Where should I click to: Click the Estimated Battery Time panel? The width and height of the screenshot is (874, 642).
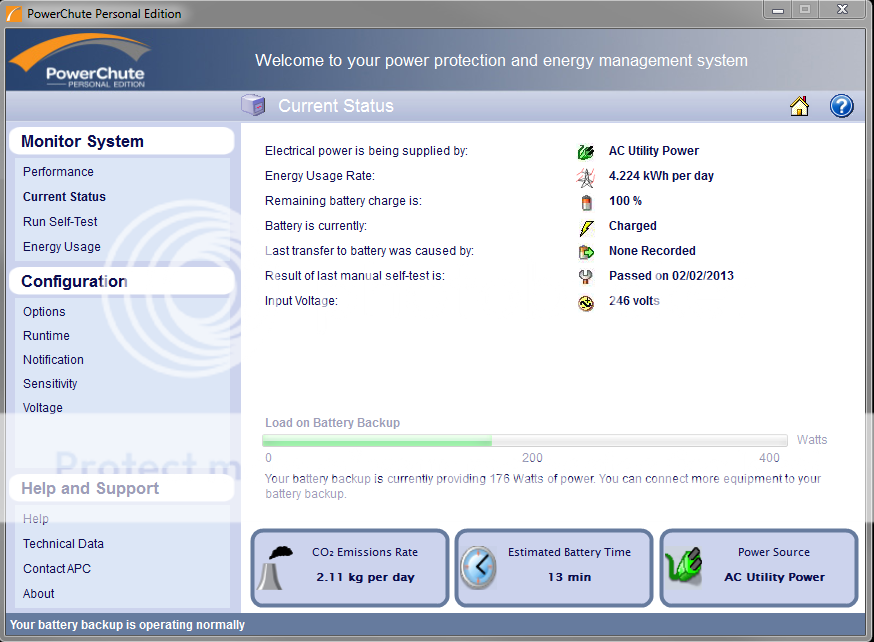[x=554, y=567]
